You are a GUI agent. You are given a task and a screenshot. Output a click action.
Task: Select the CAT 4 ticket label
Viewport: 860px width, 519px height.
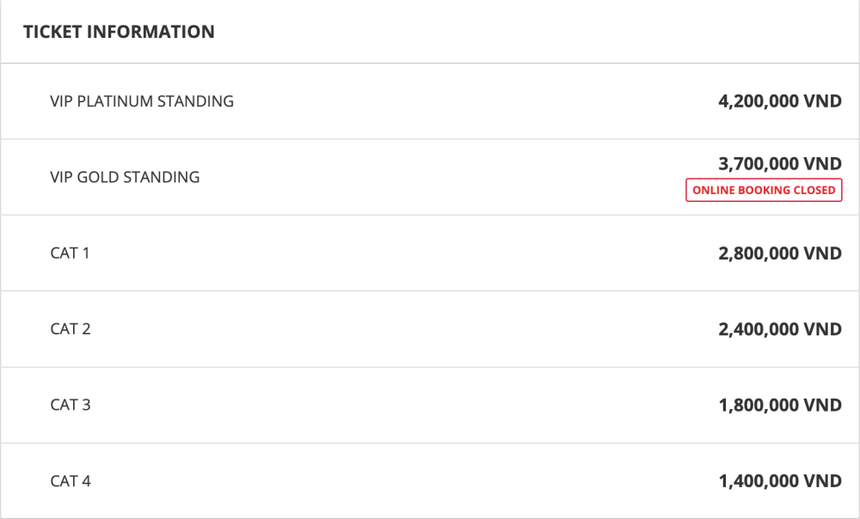click(x=70, y=481)
